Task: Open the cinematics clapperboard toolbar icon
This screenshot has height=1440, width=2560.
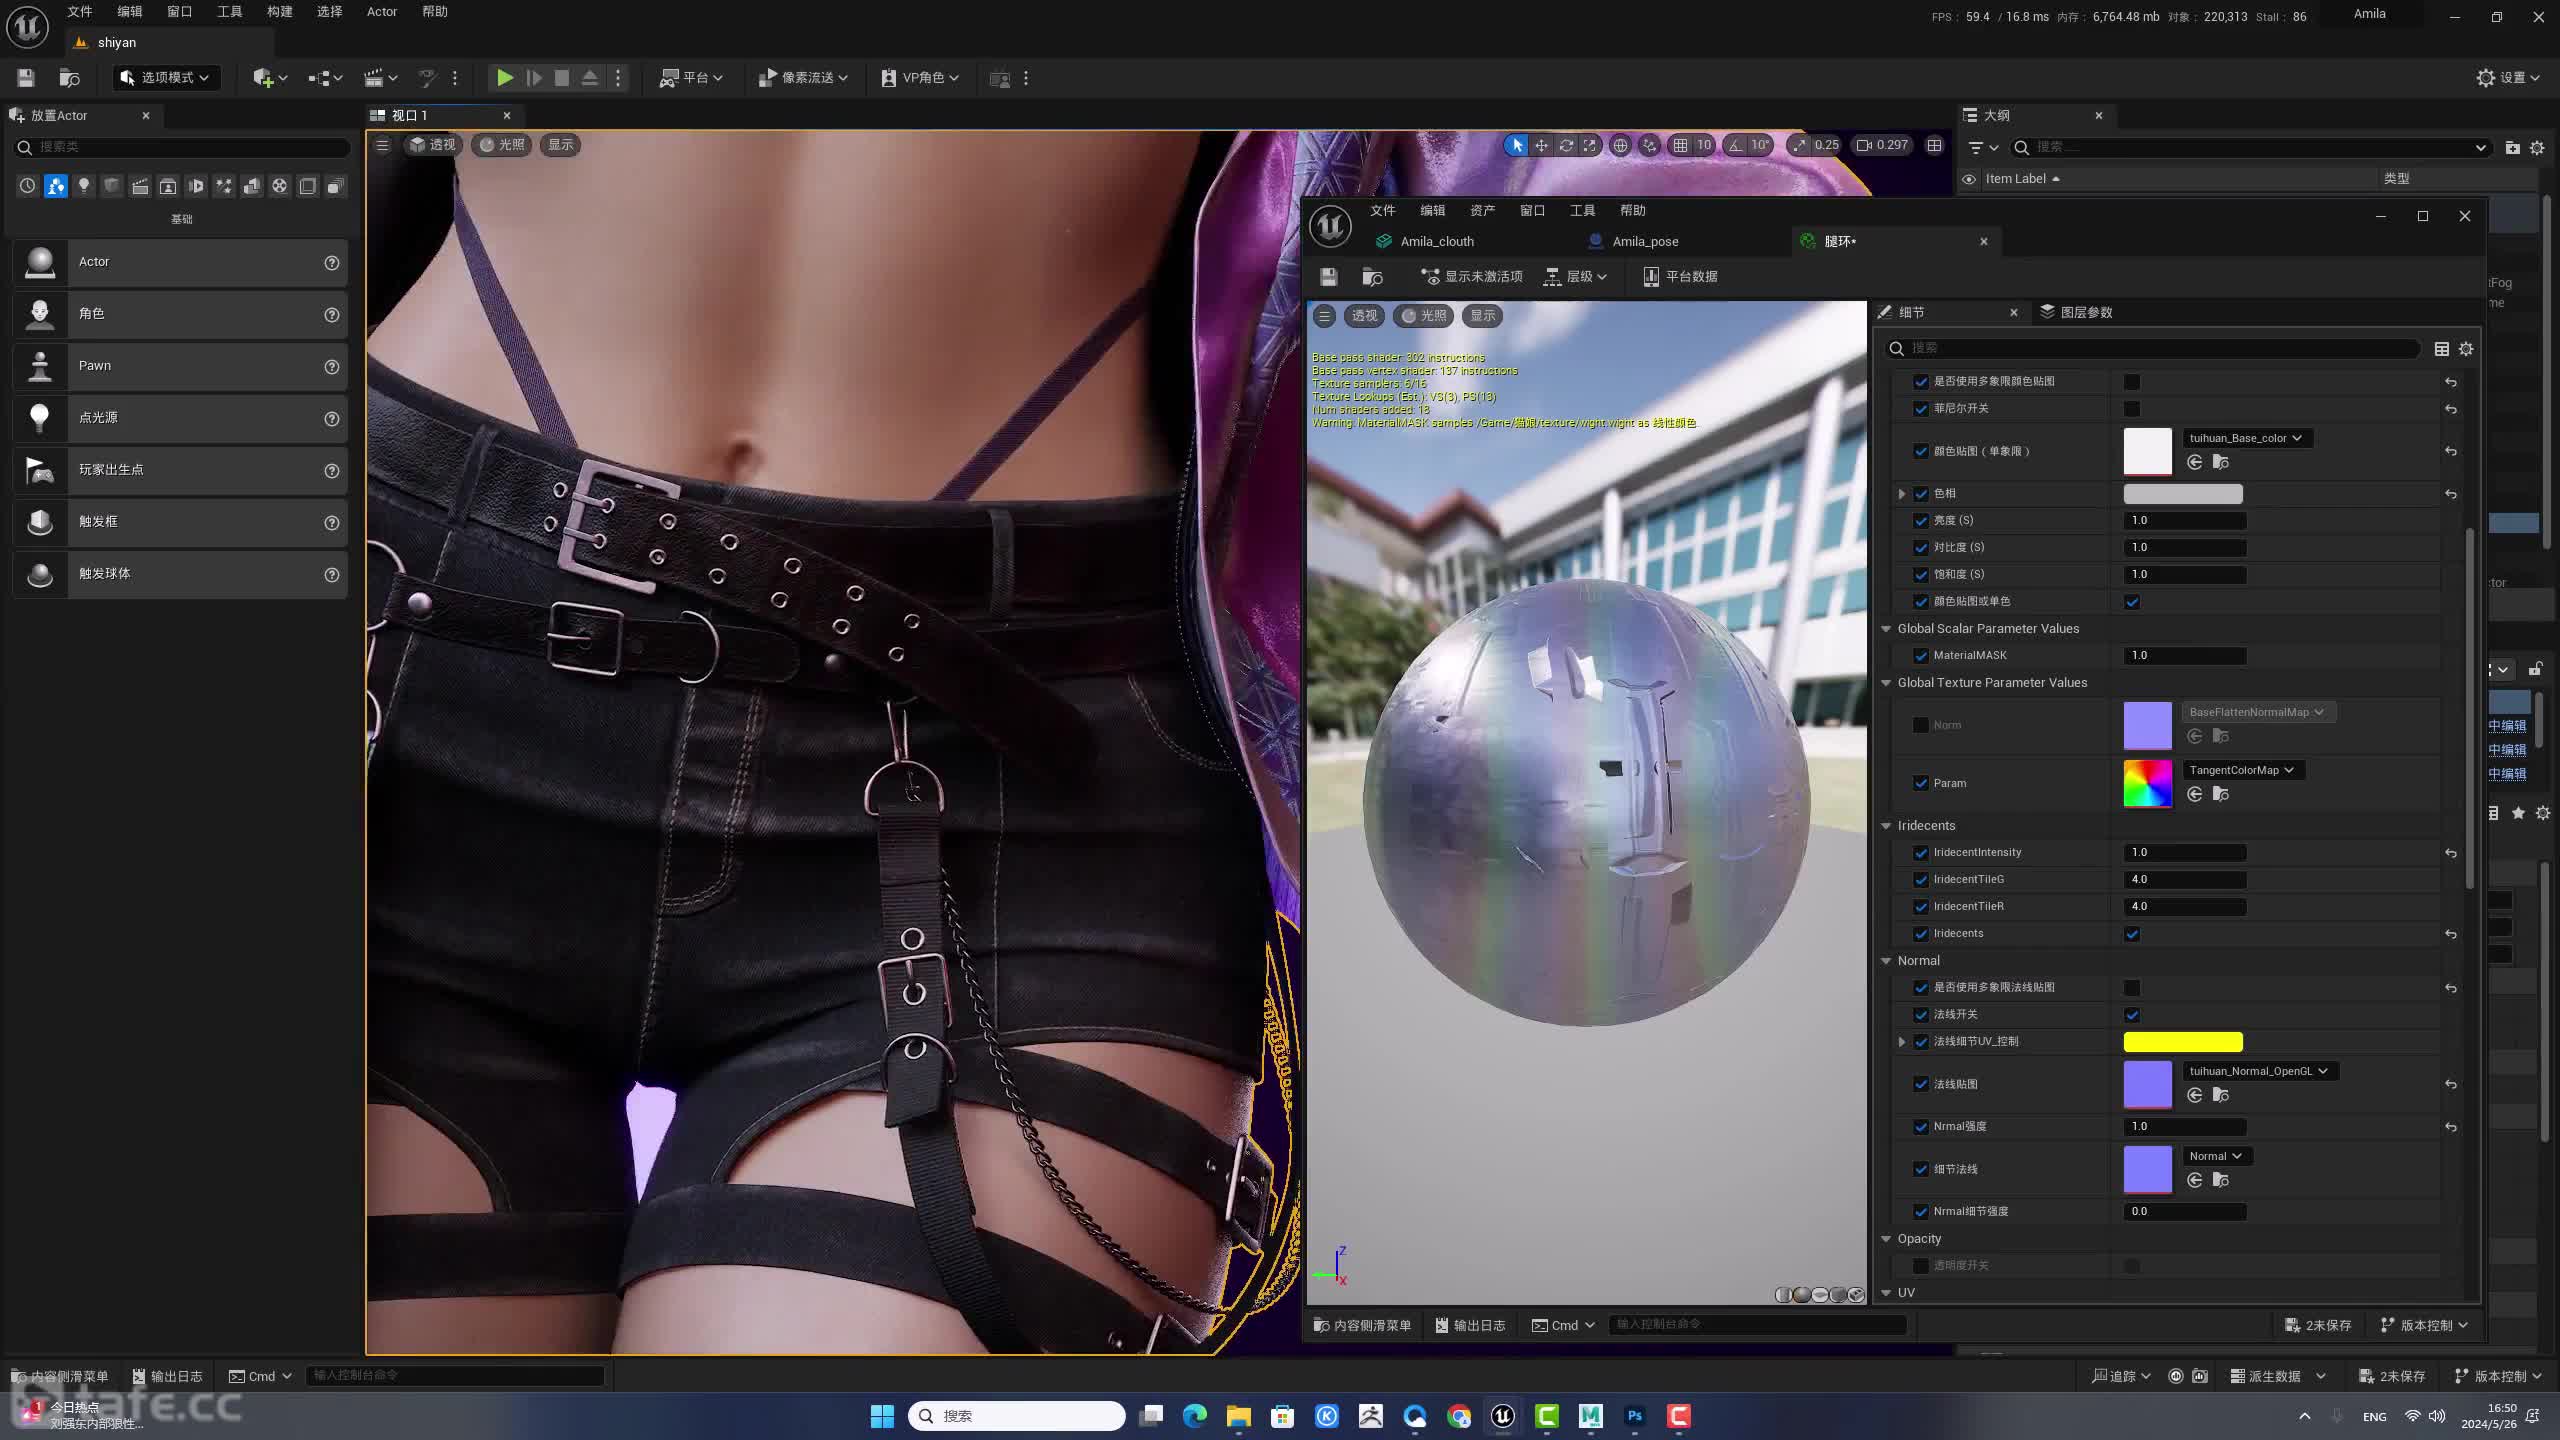Action: point(374,78)
